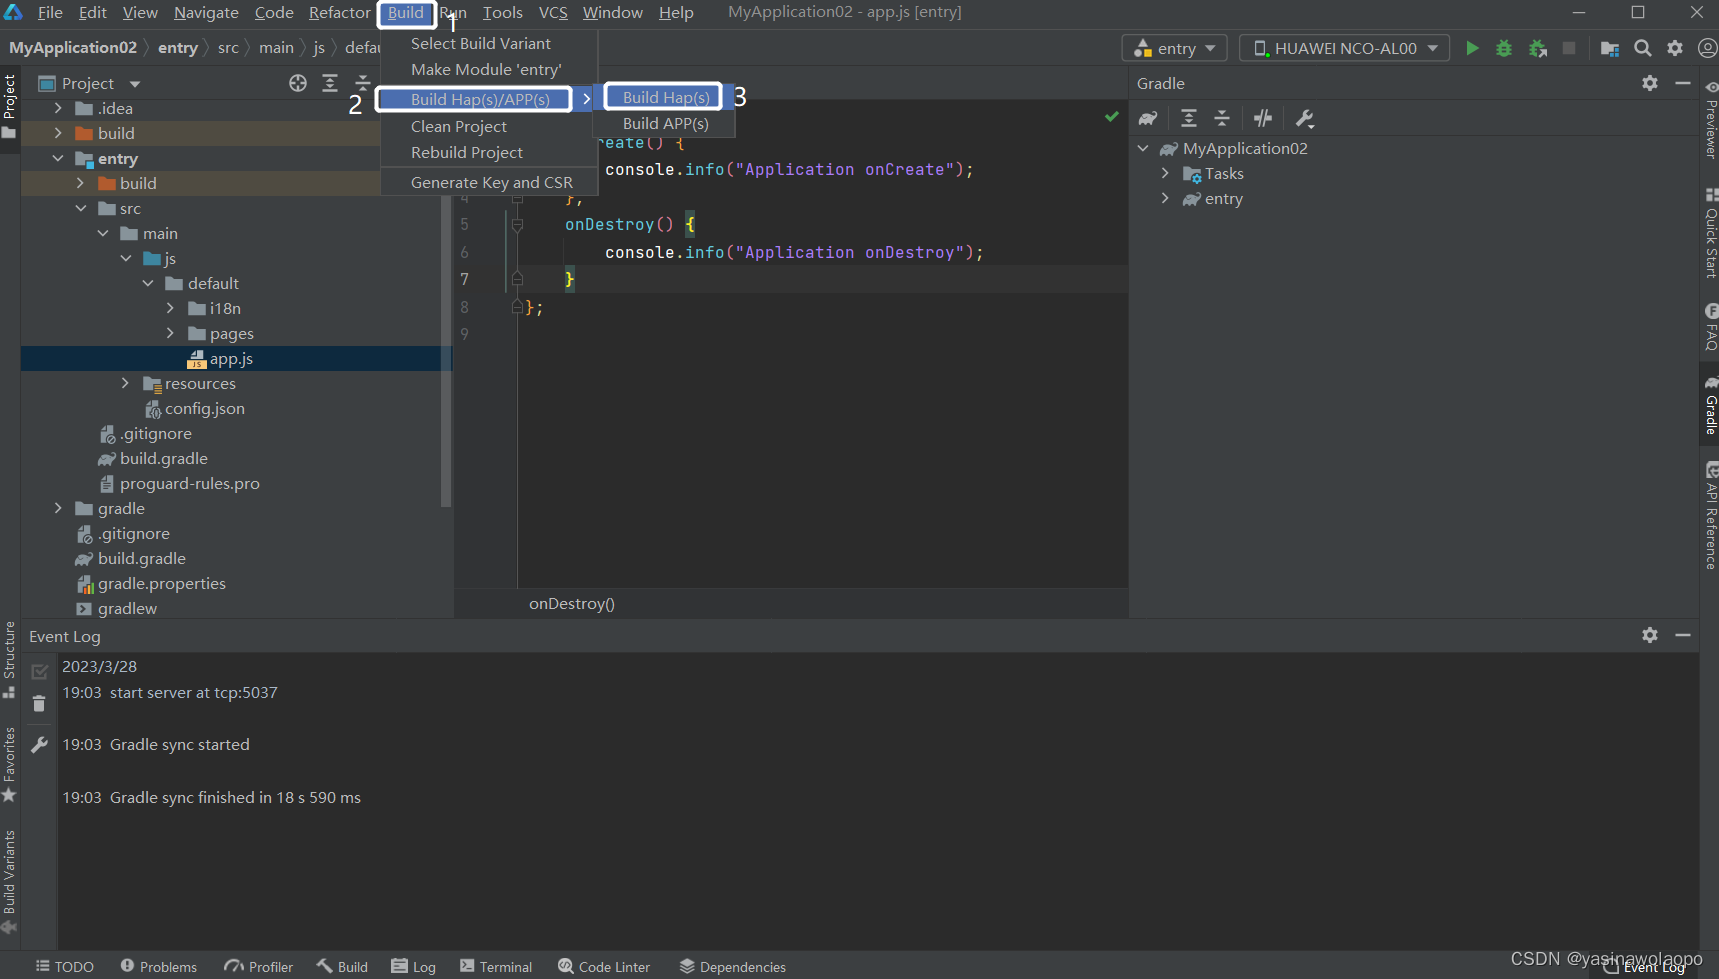
Task: Expand all nodes in Gradle panel
Action: point(1189,118)
